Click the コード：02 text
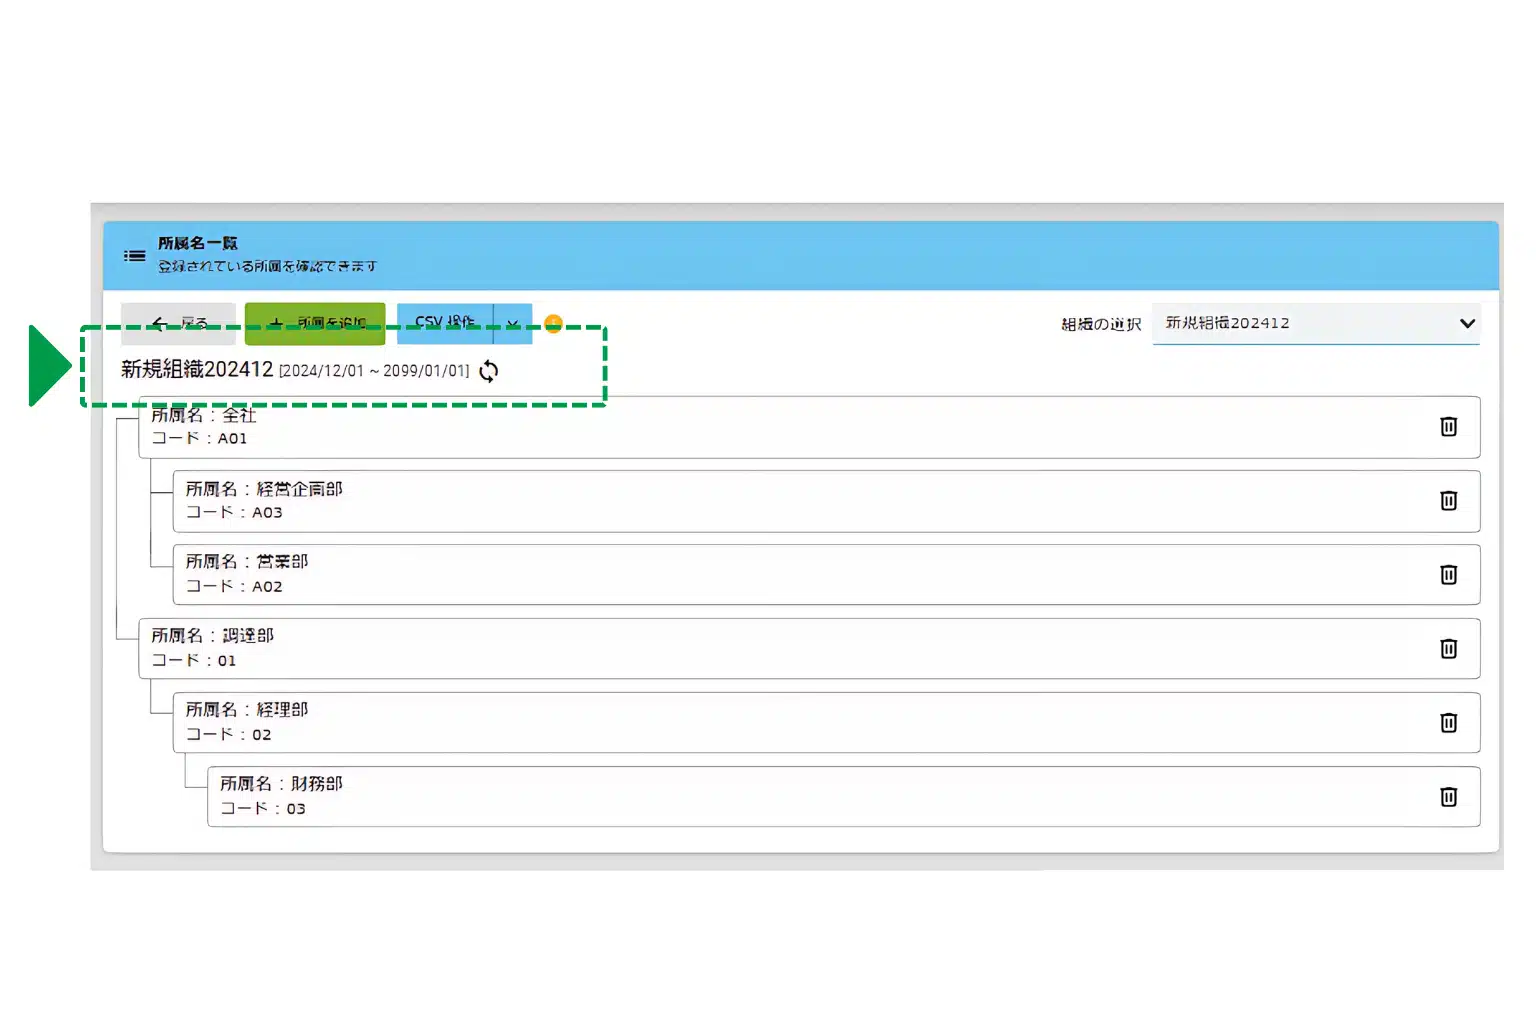The image size is (1536, 1033). (x=229, y=734)
